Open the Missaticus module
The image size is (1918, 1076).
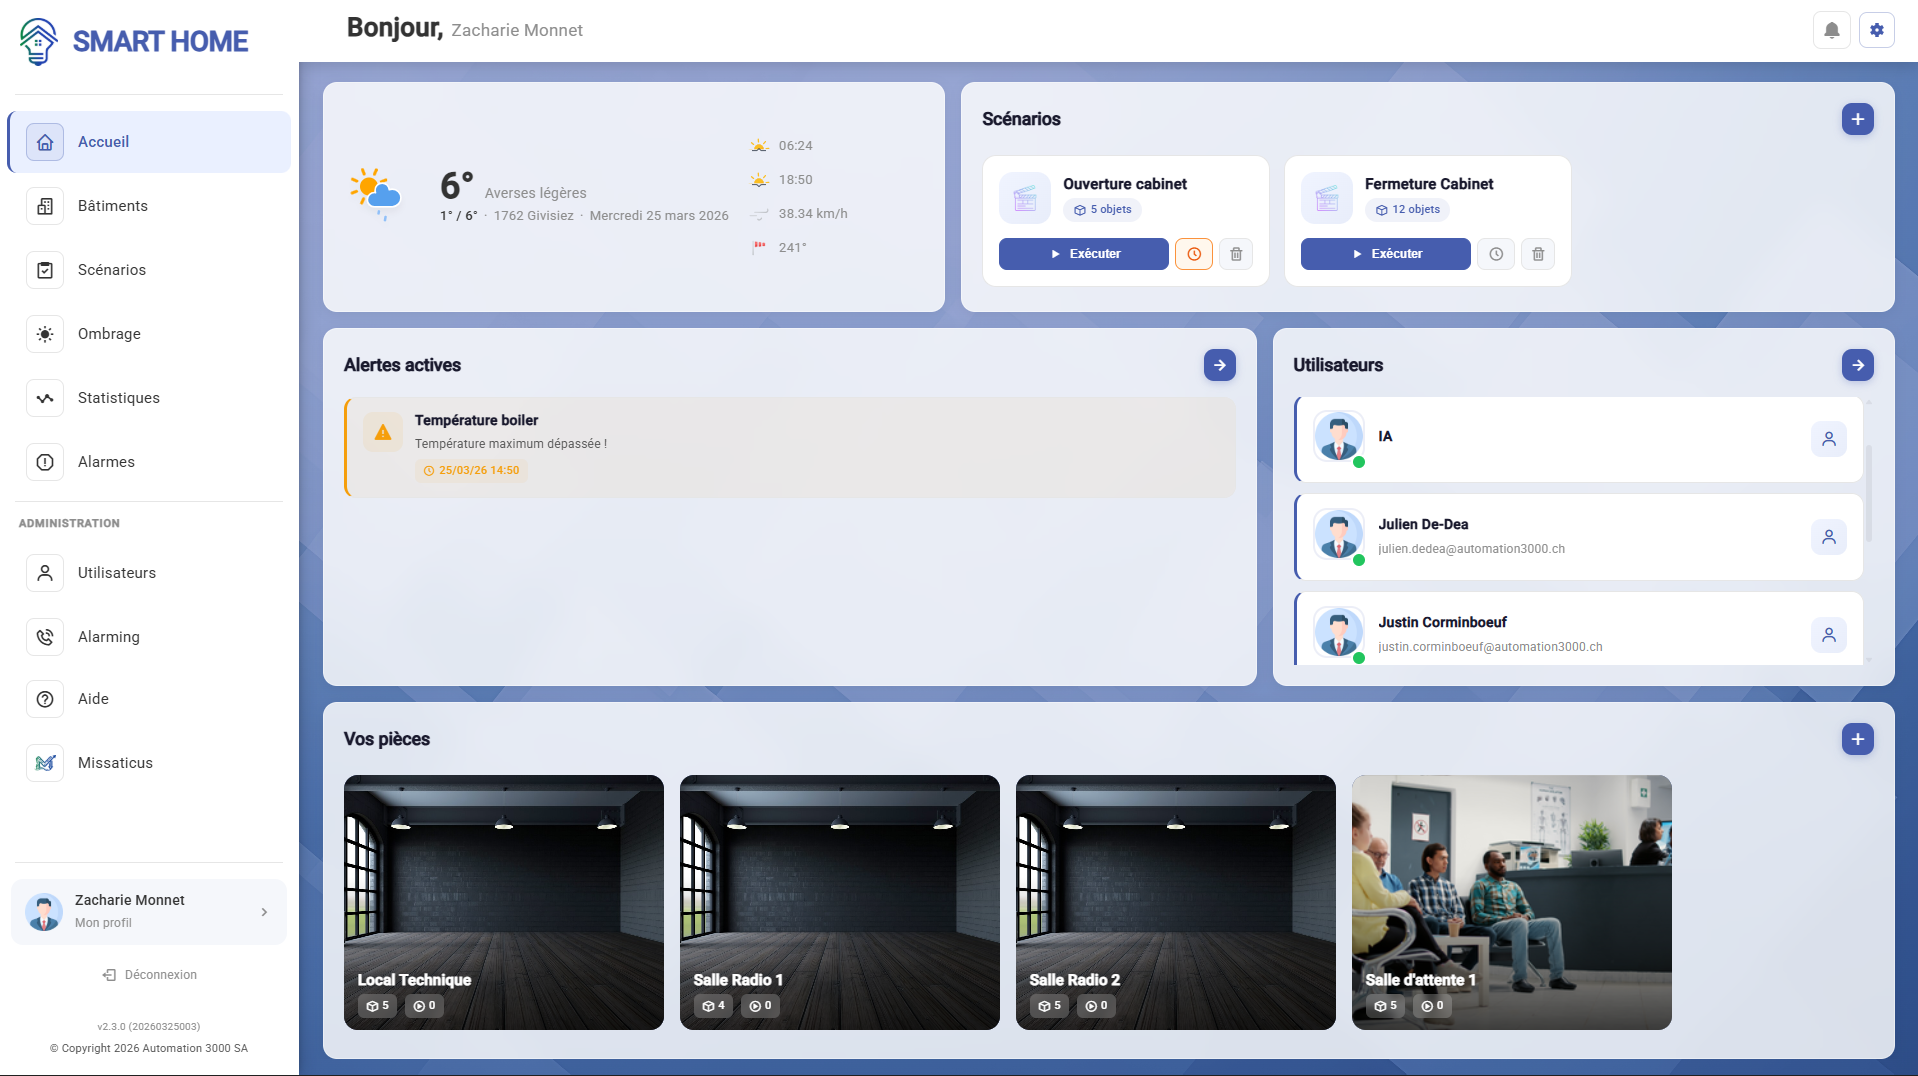[x=115, y=763]
